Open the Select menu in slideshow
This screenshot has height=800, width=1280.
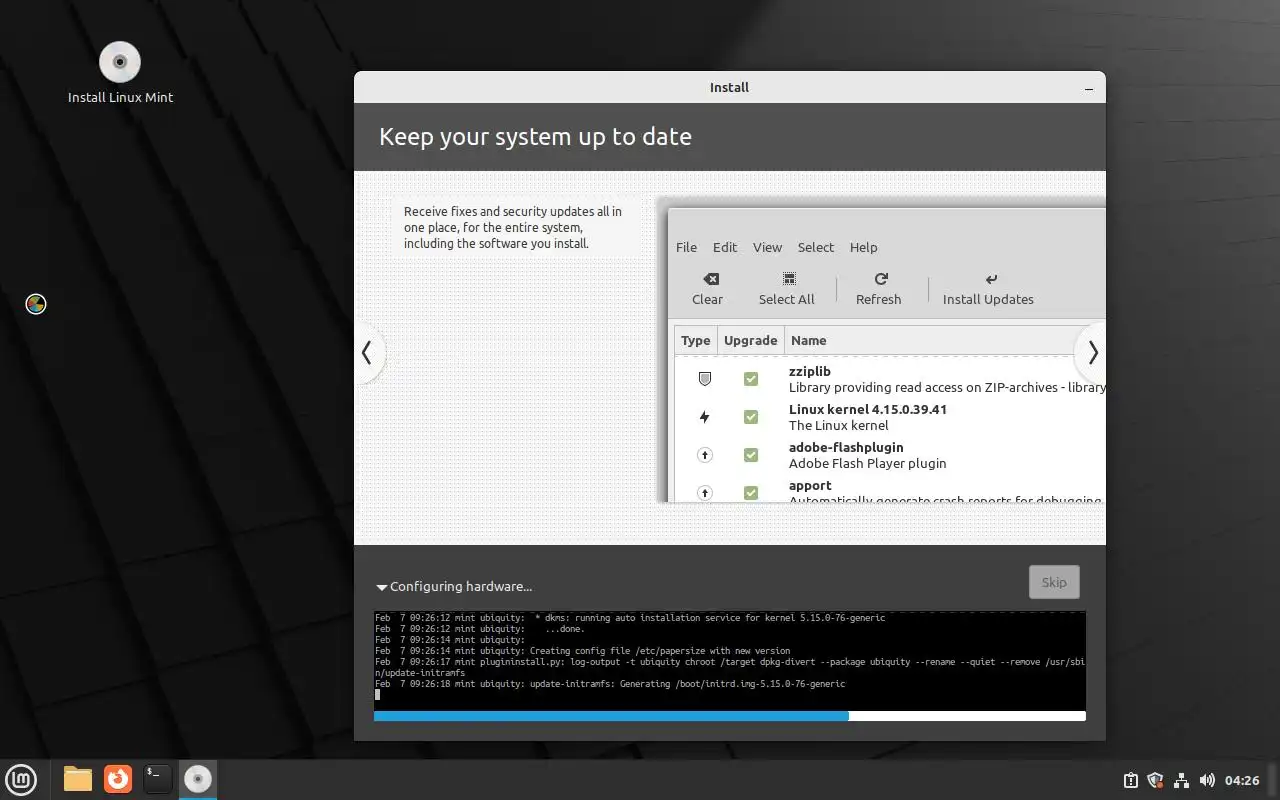(x=816, y=247)
